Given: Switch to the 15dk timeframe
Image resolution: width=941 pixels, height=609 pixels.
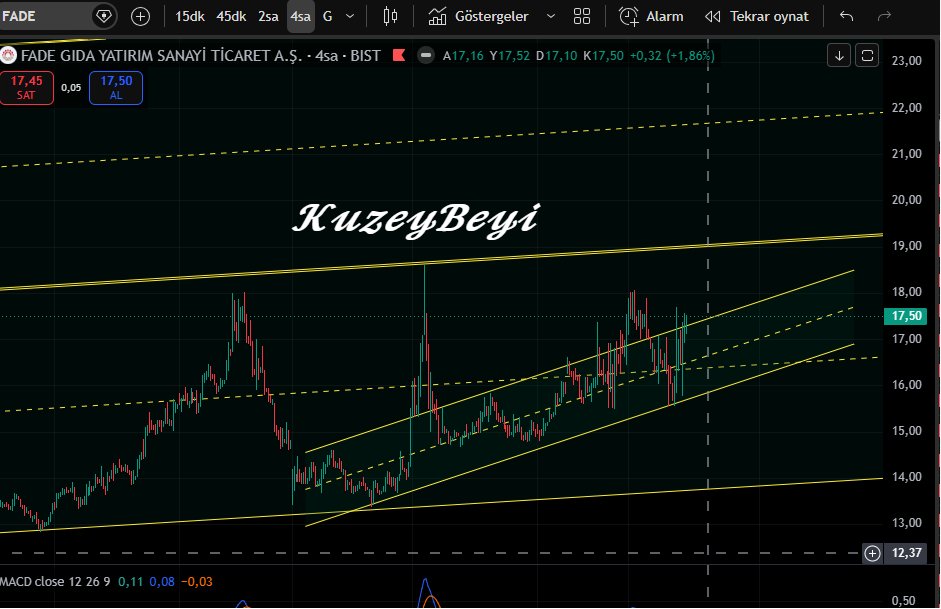Looking at the screenshot, I should point(190,17).
